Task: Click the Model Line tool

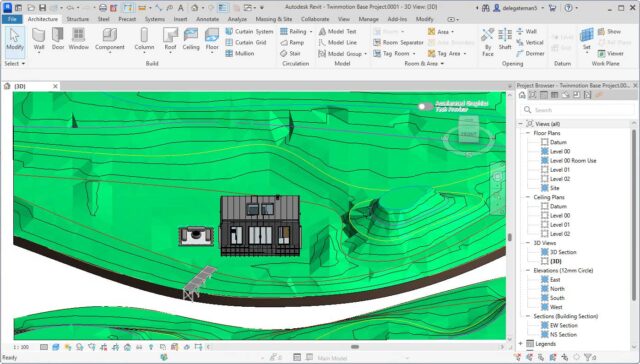Action: point(338,42)
